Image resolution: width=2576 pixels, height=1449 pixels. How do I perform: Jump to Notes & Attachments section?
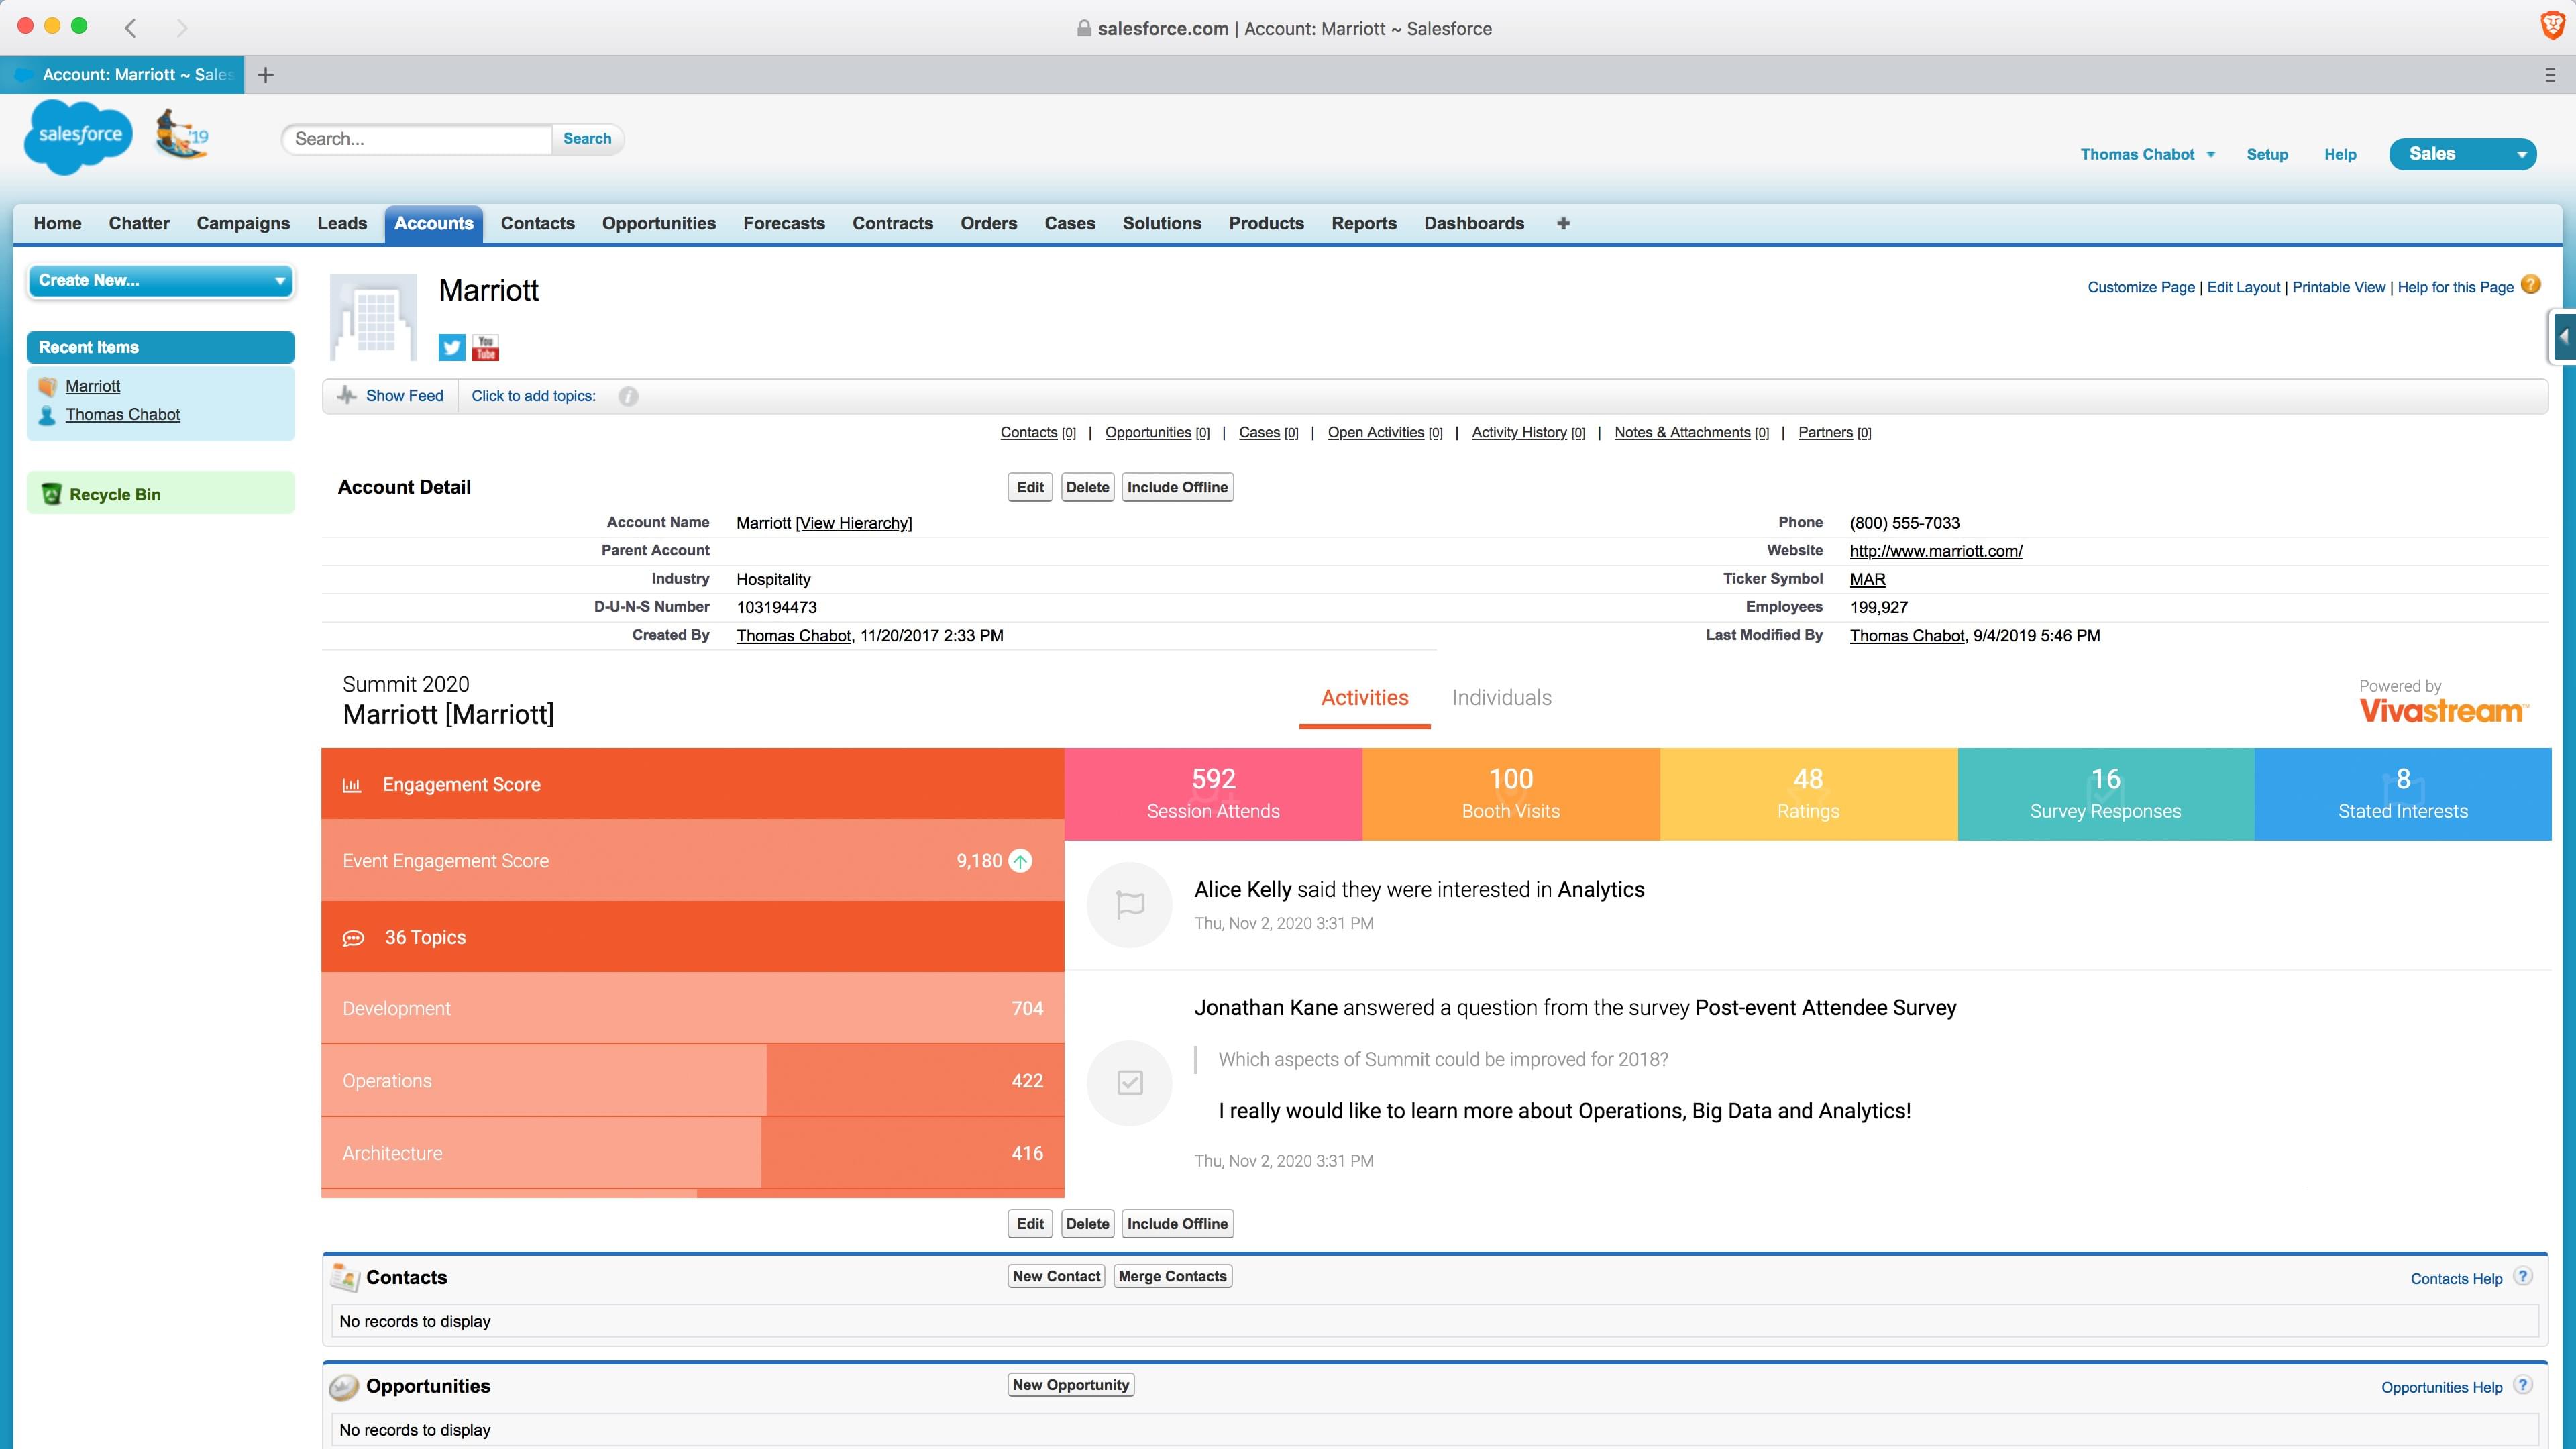(1682, 432)
